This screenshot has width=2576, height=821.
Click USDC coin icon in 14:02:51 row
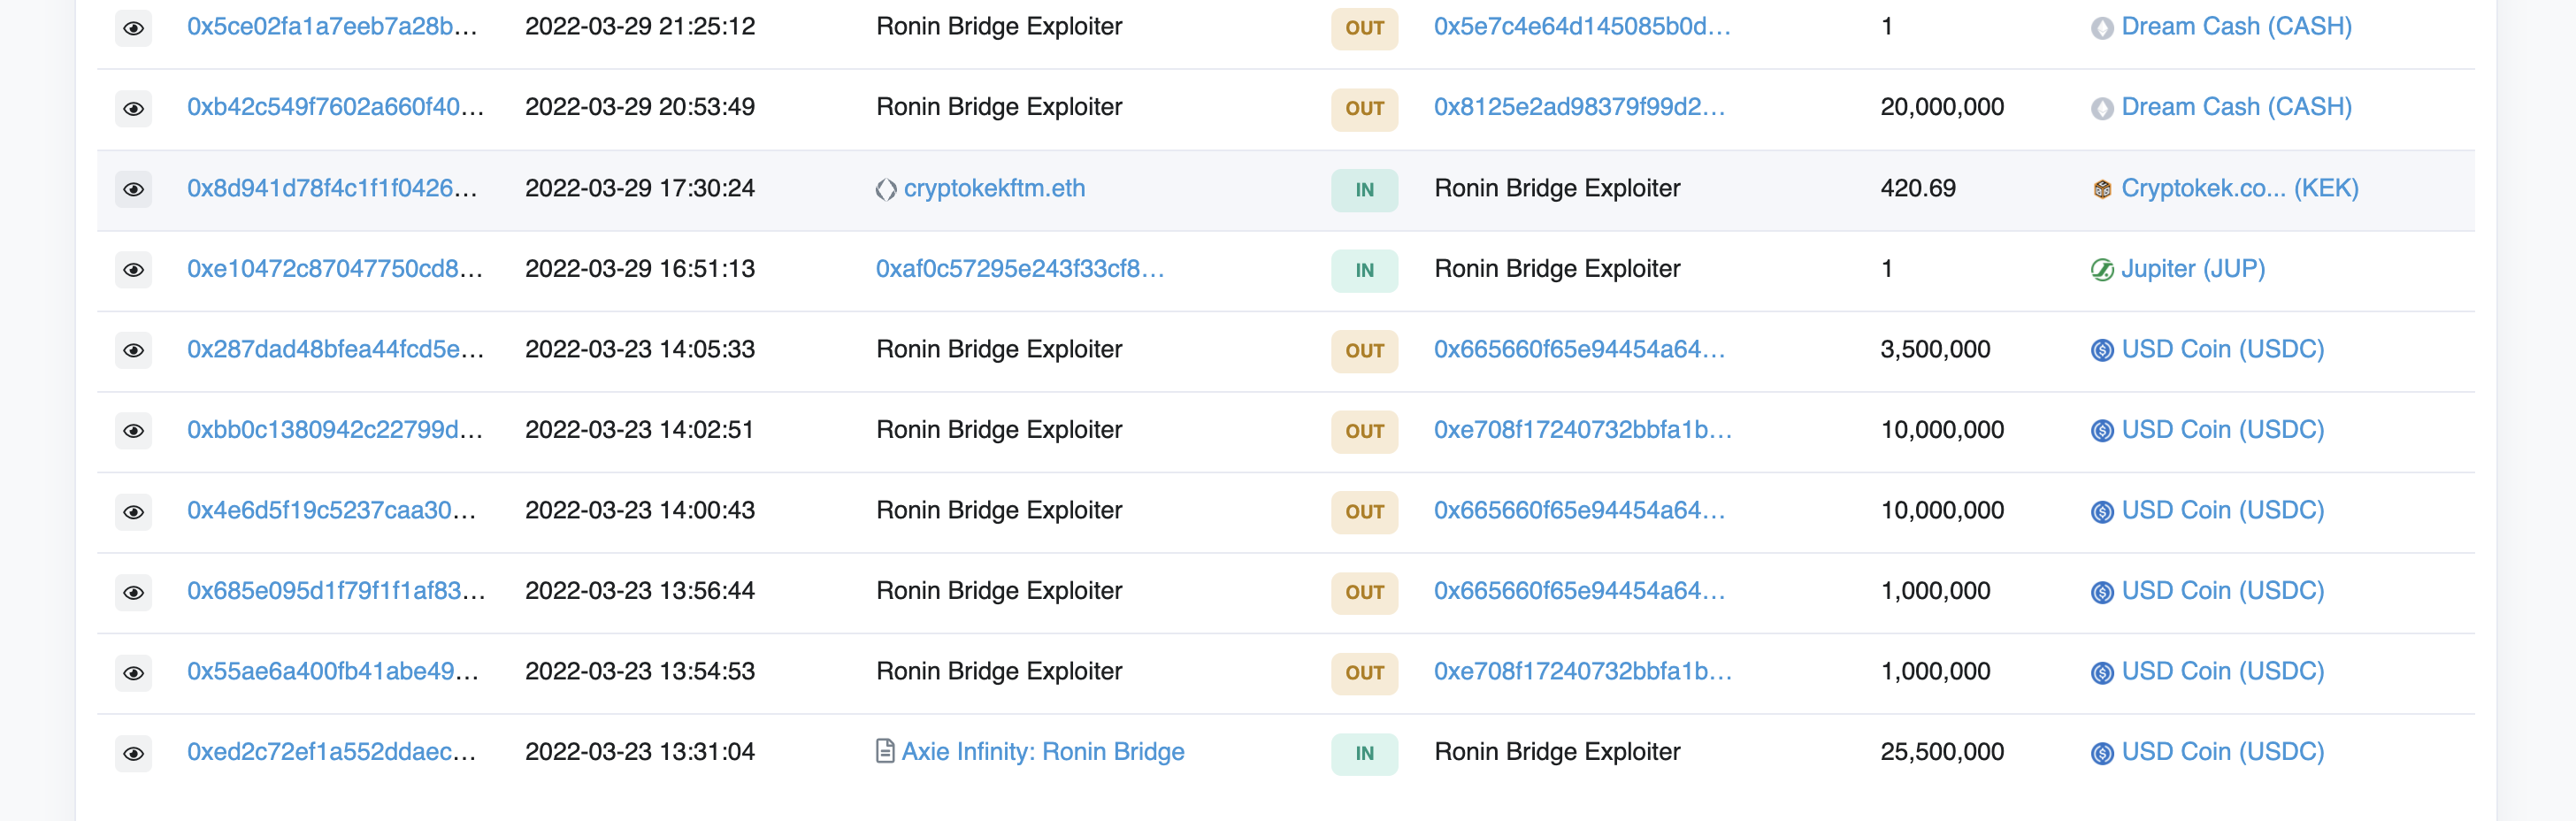pos(2102,431)
